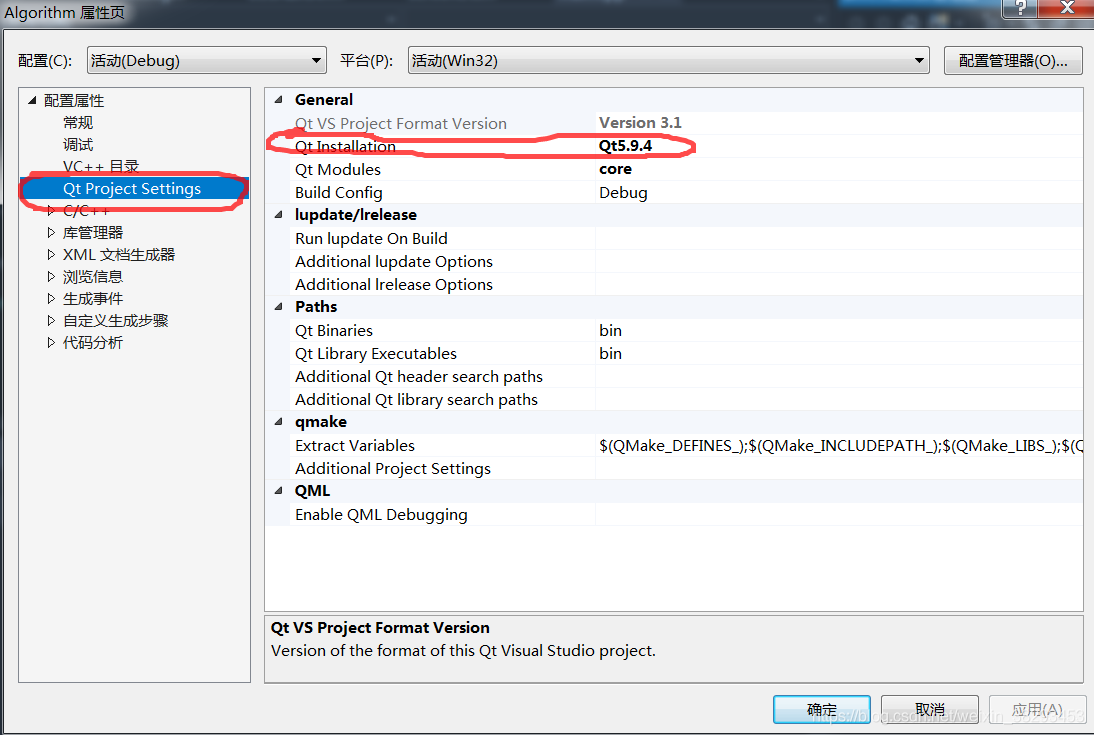The width and height of the screenshot is (1094, 735).
Task: Click the Qt5.9.4 installation value
Action: 625,146
